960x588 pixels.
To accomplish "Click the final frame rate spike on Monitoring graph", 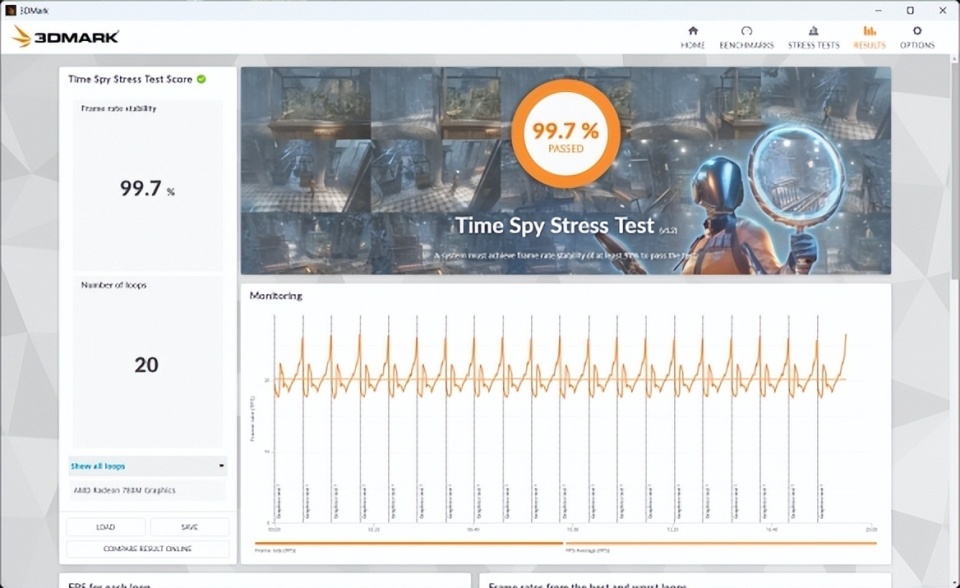I will click(845, 338).
